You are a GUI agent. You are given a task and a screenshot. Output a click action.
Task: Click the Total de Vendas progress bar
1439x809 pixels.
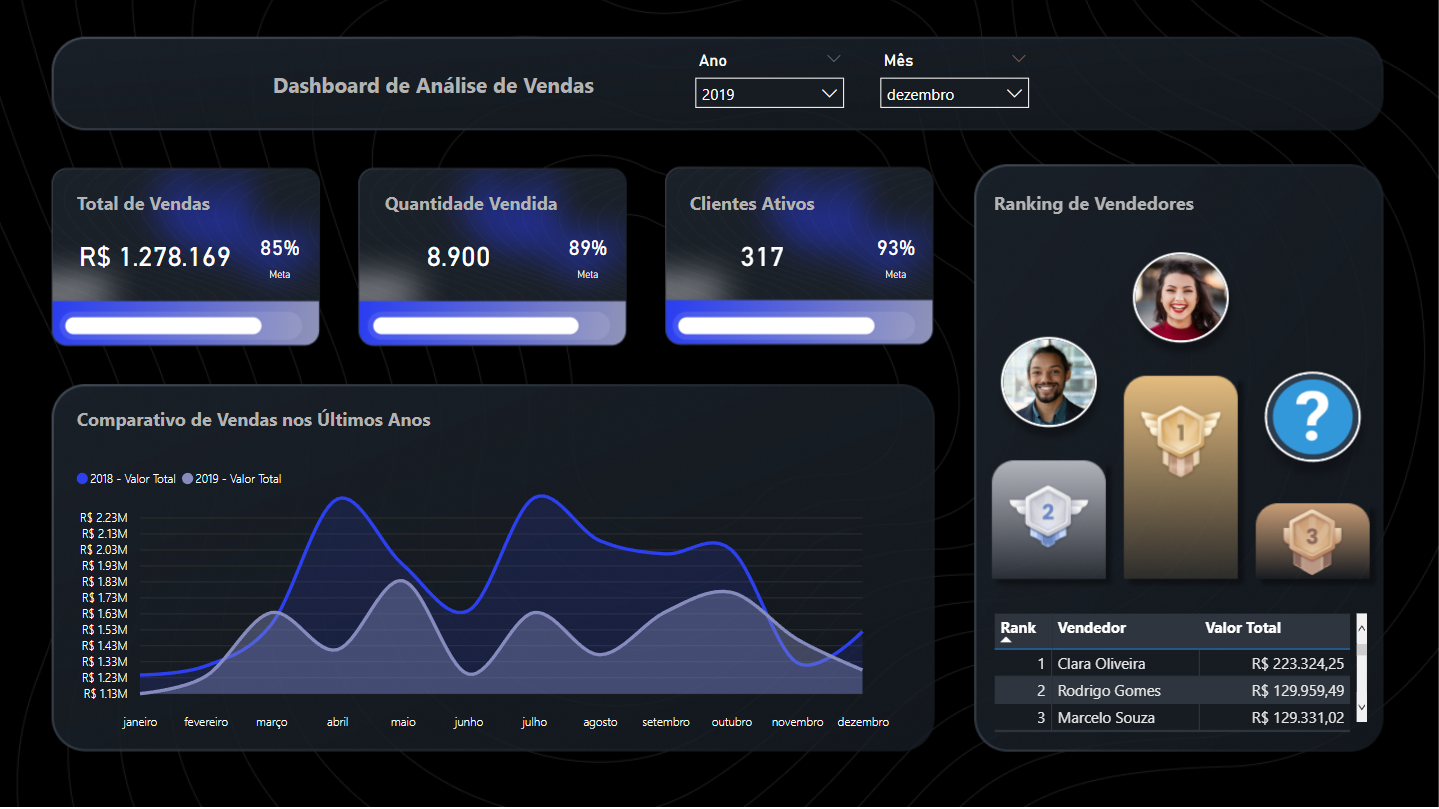[181, 326]
